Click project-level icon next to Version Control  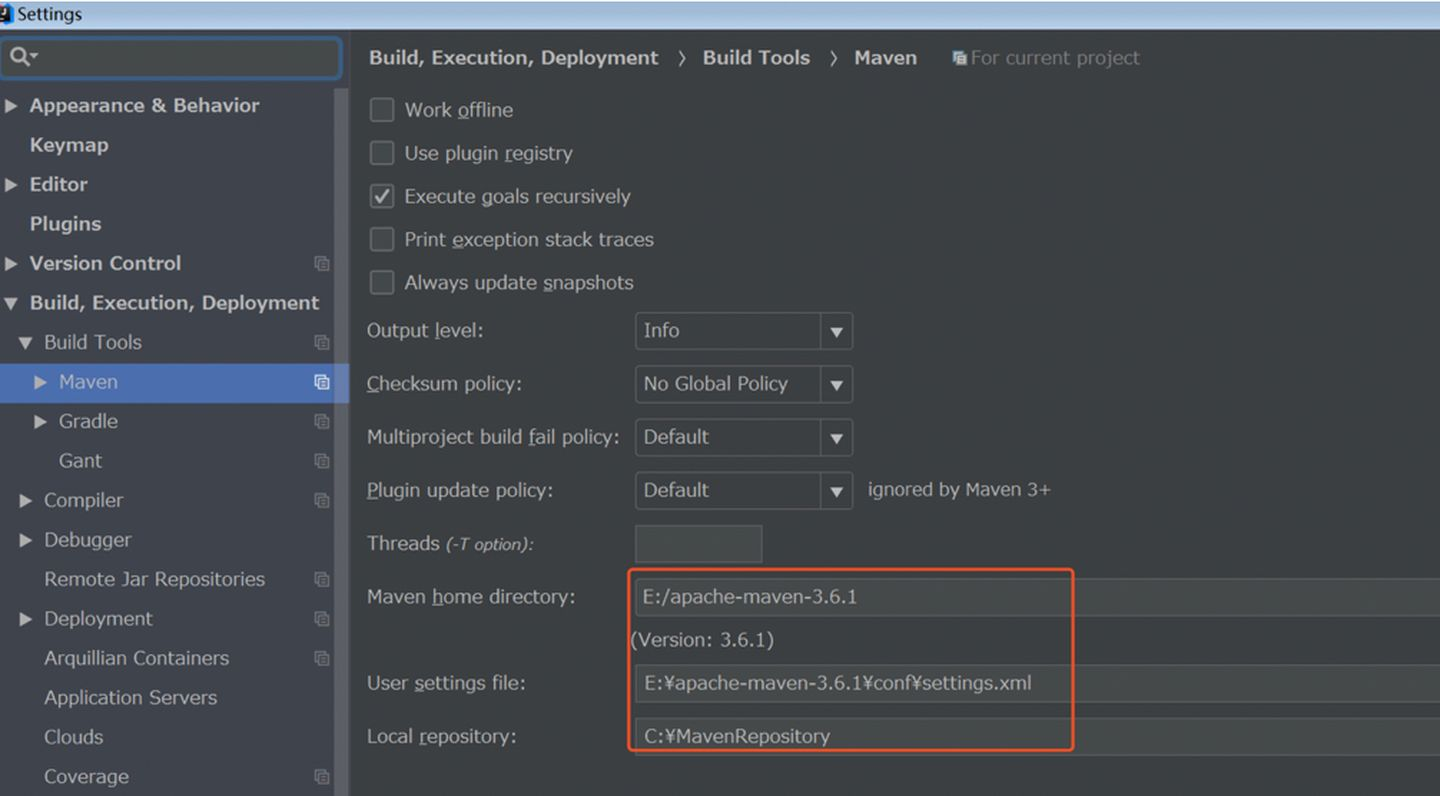point(321,264)
